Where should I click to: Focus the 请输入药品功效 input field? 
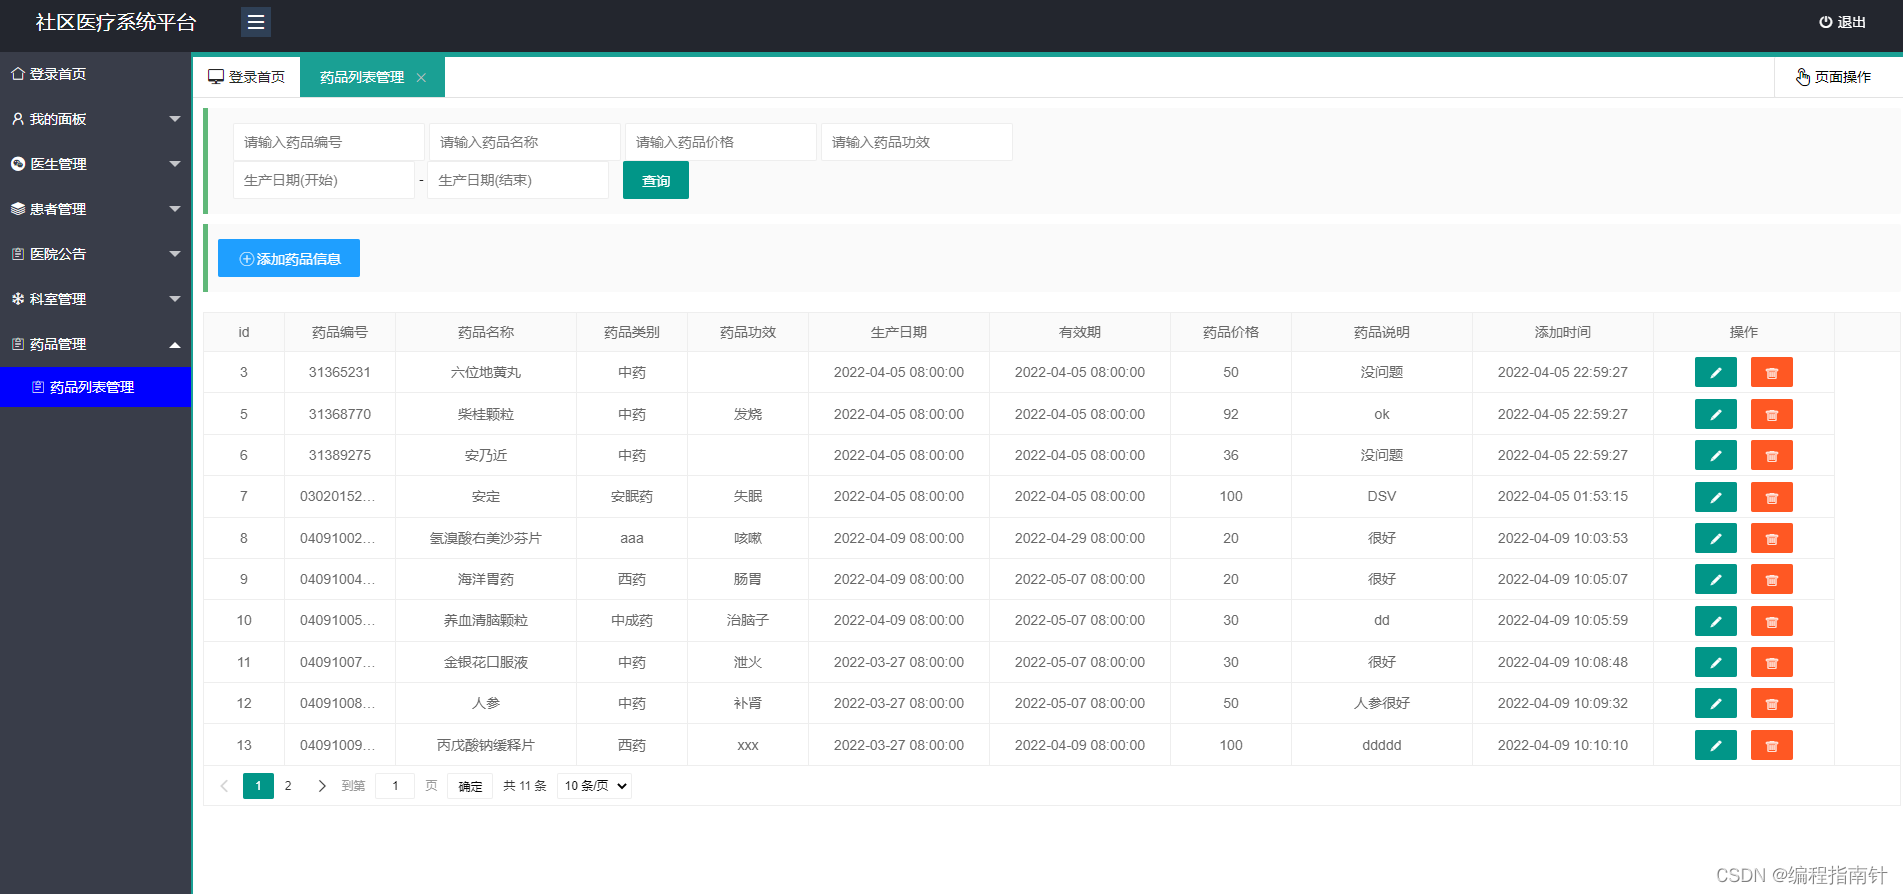pos(917,142)
